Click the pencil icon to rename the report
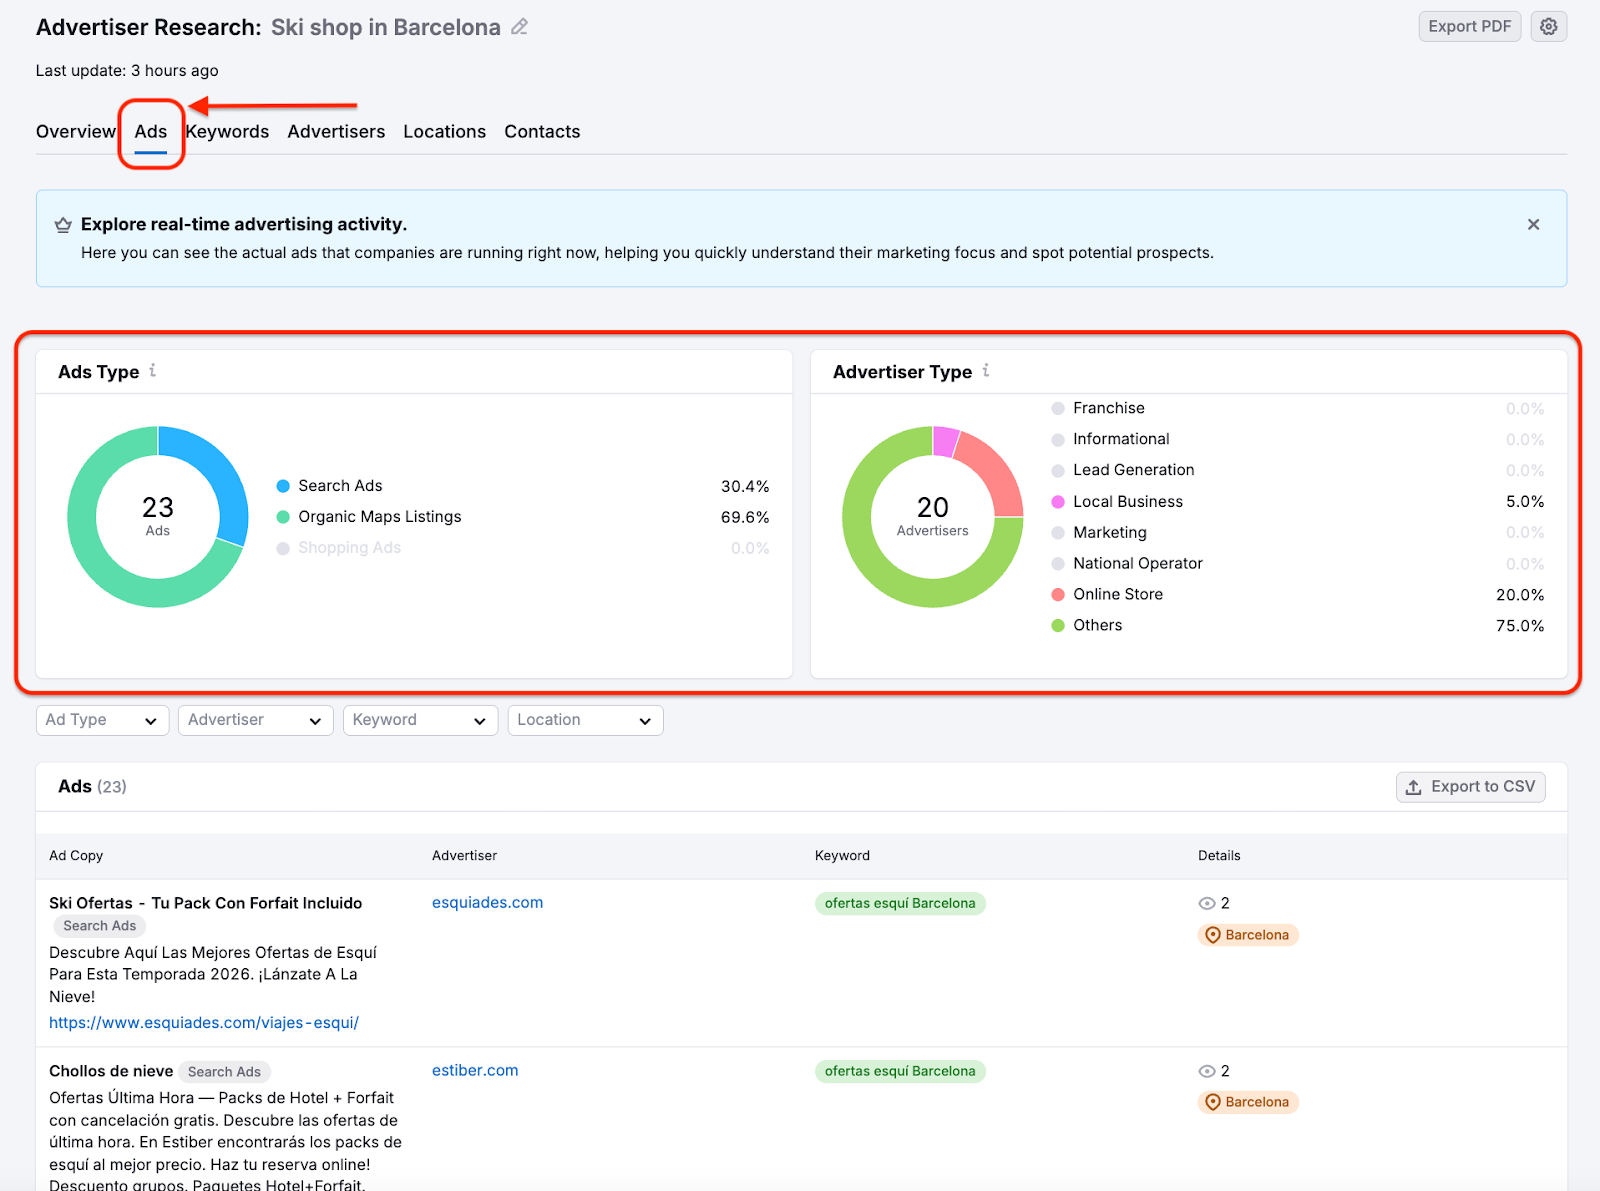The width and height of the screenshot is (1600, 1191). (x=519, y=27)
